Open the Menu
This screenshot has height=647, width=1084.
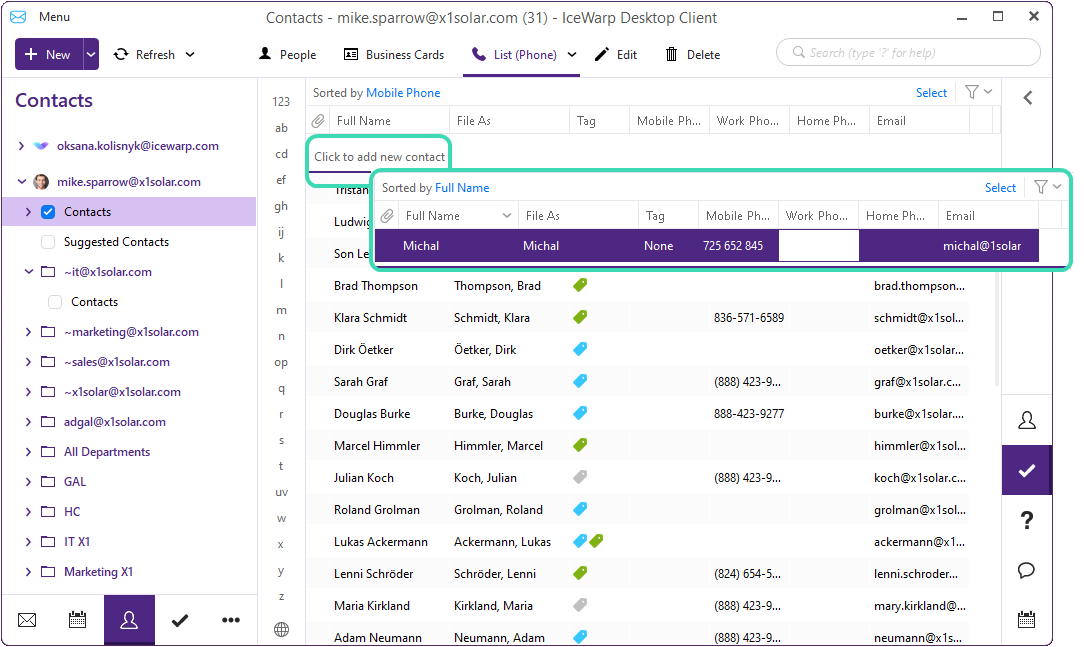(54, 17)
